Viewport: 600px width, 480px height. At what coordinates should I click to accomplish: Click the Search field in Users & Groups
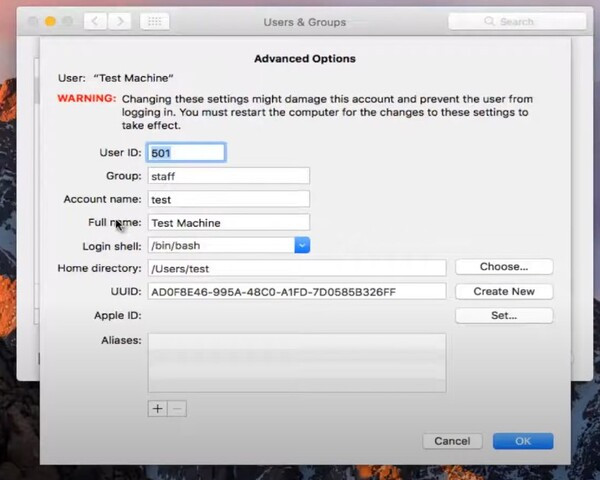(517, 21)
